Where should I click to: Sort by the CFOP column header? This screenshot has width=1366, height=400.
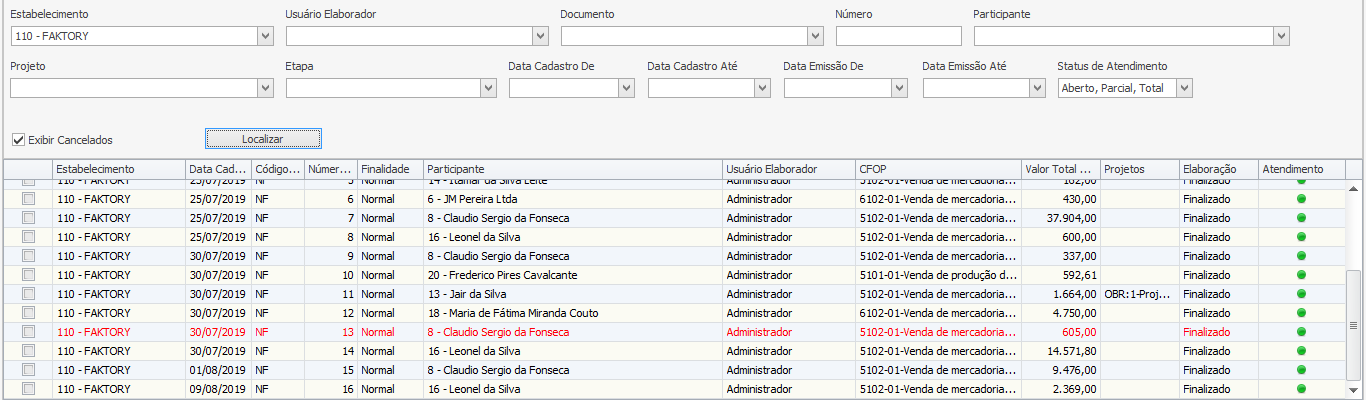(x=937, y=169)
